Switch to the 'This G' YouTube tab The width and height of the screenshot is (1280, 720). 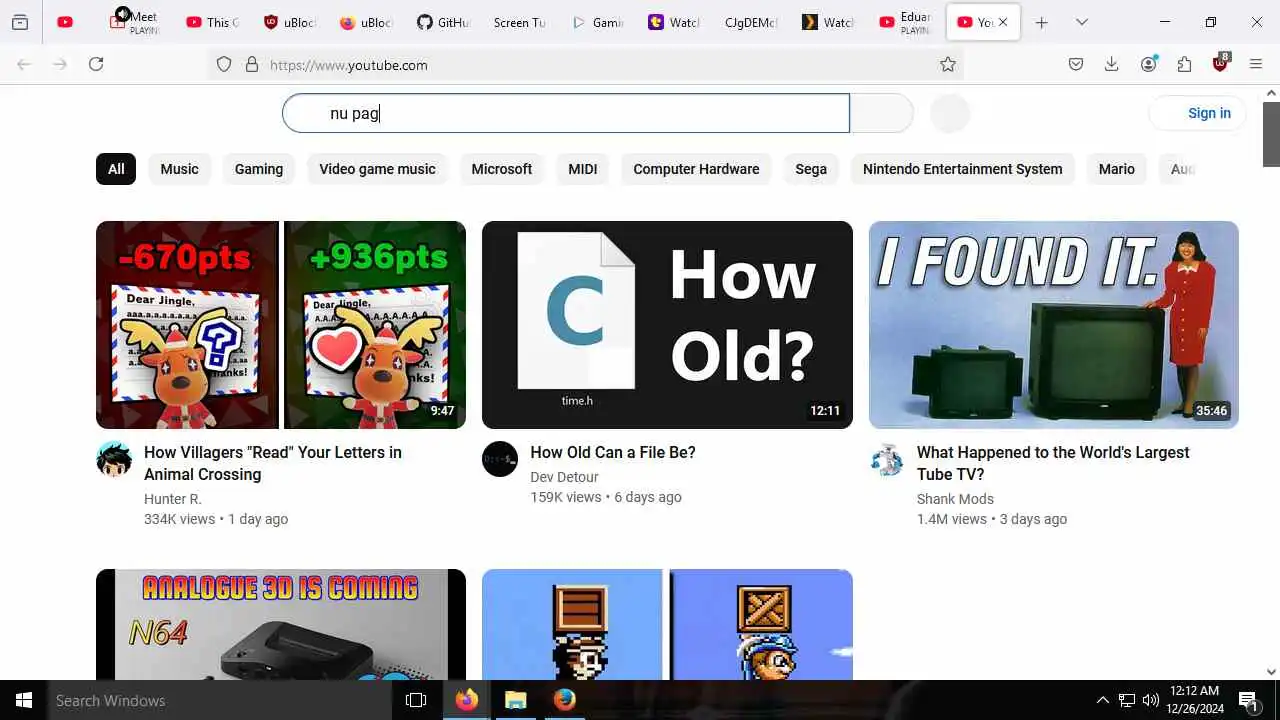tap(211, 22)
